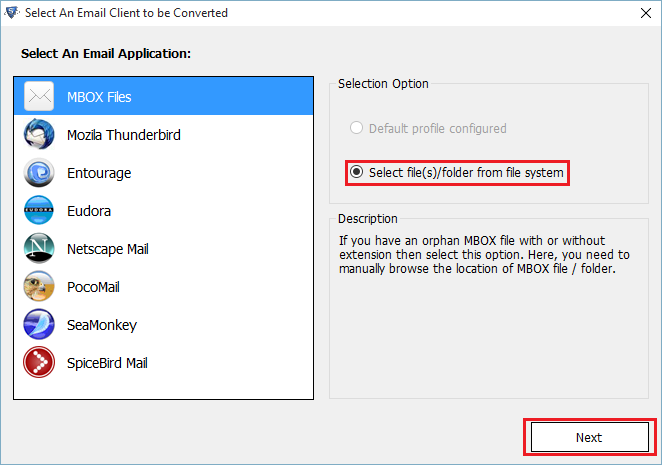Choose the Entourage label in list
The image size is (662, 465).
[99, 173]
